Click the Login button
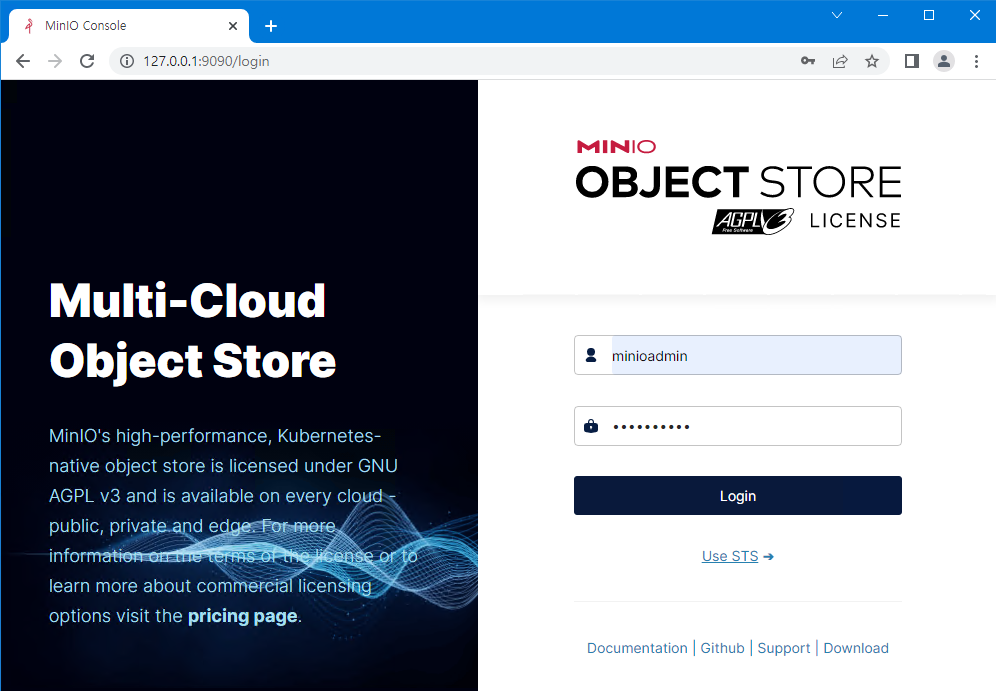This screenshot has width=996, height=691. [x=737, y=495]
